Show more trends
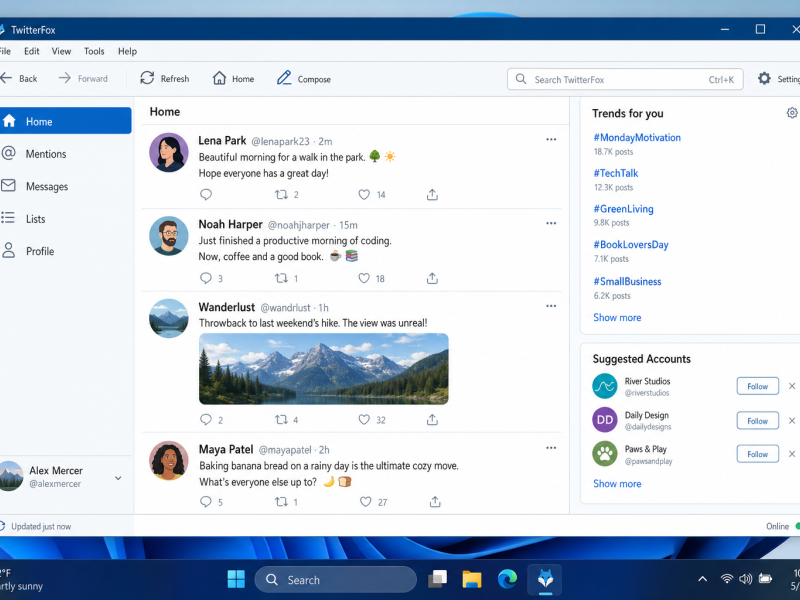This screenshot has width=800, height=600. click(x=617, y=317)
